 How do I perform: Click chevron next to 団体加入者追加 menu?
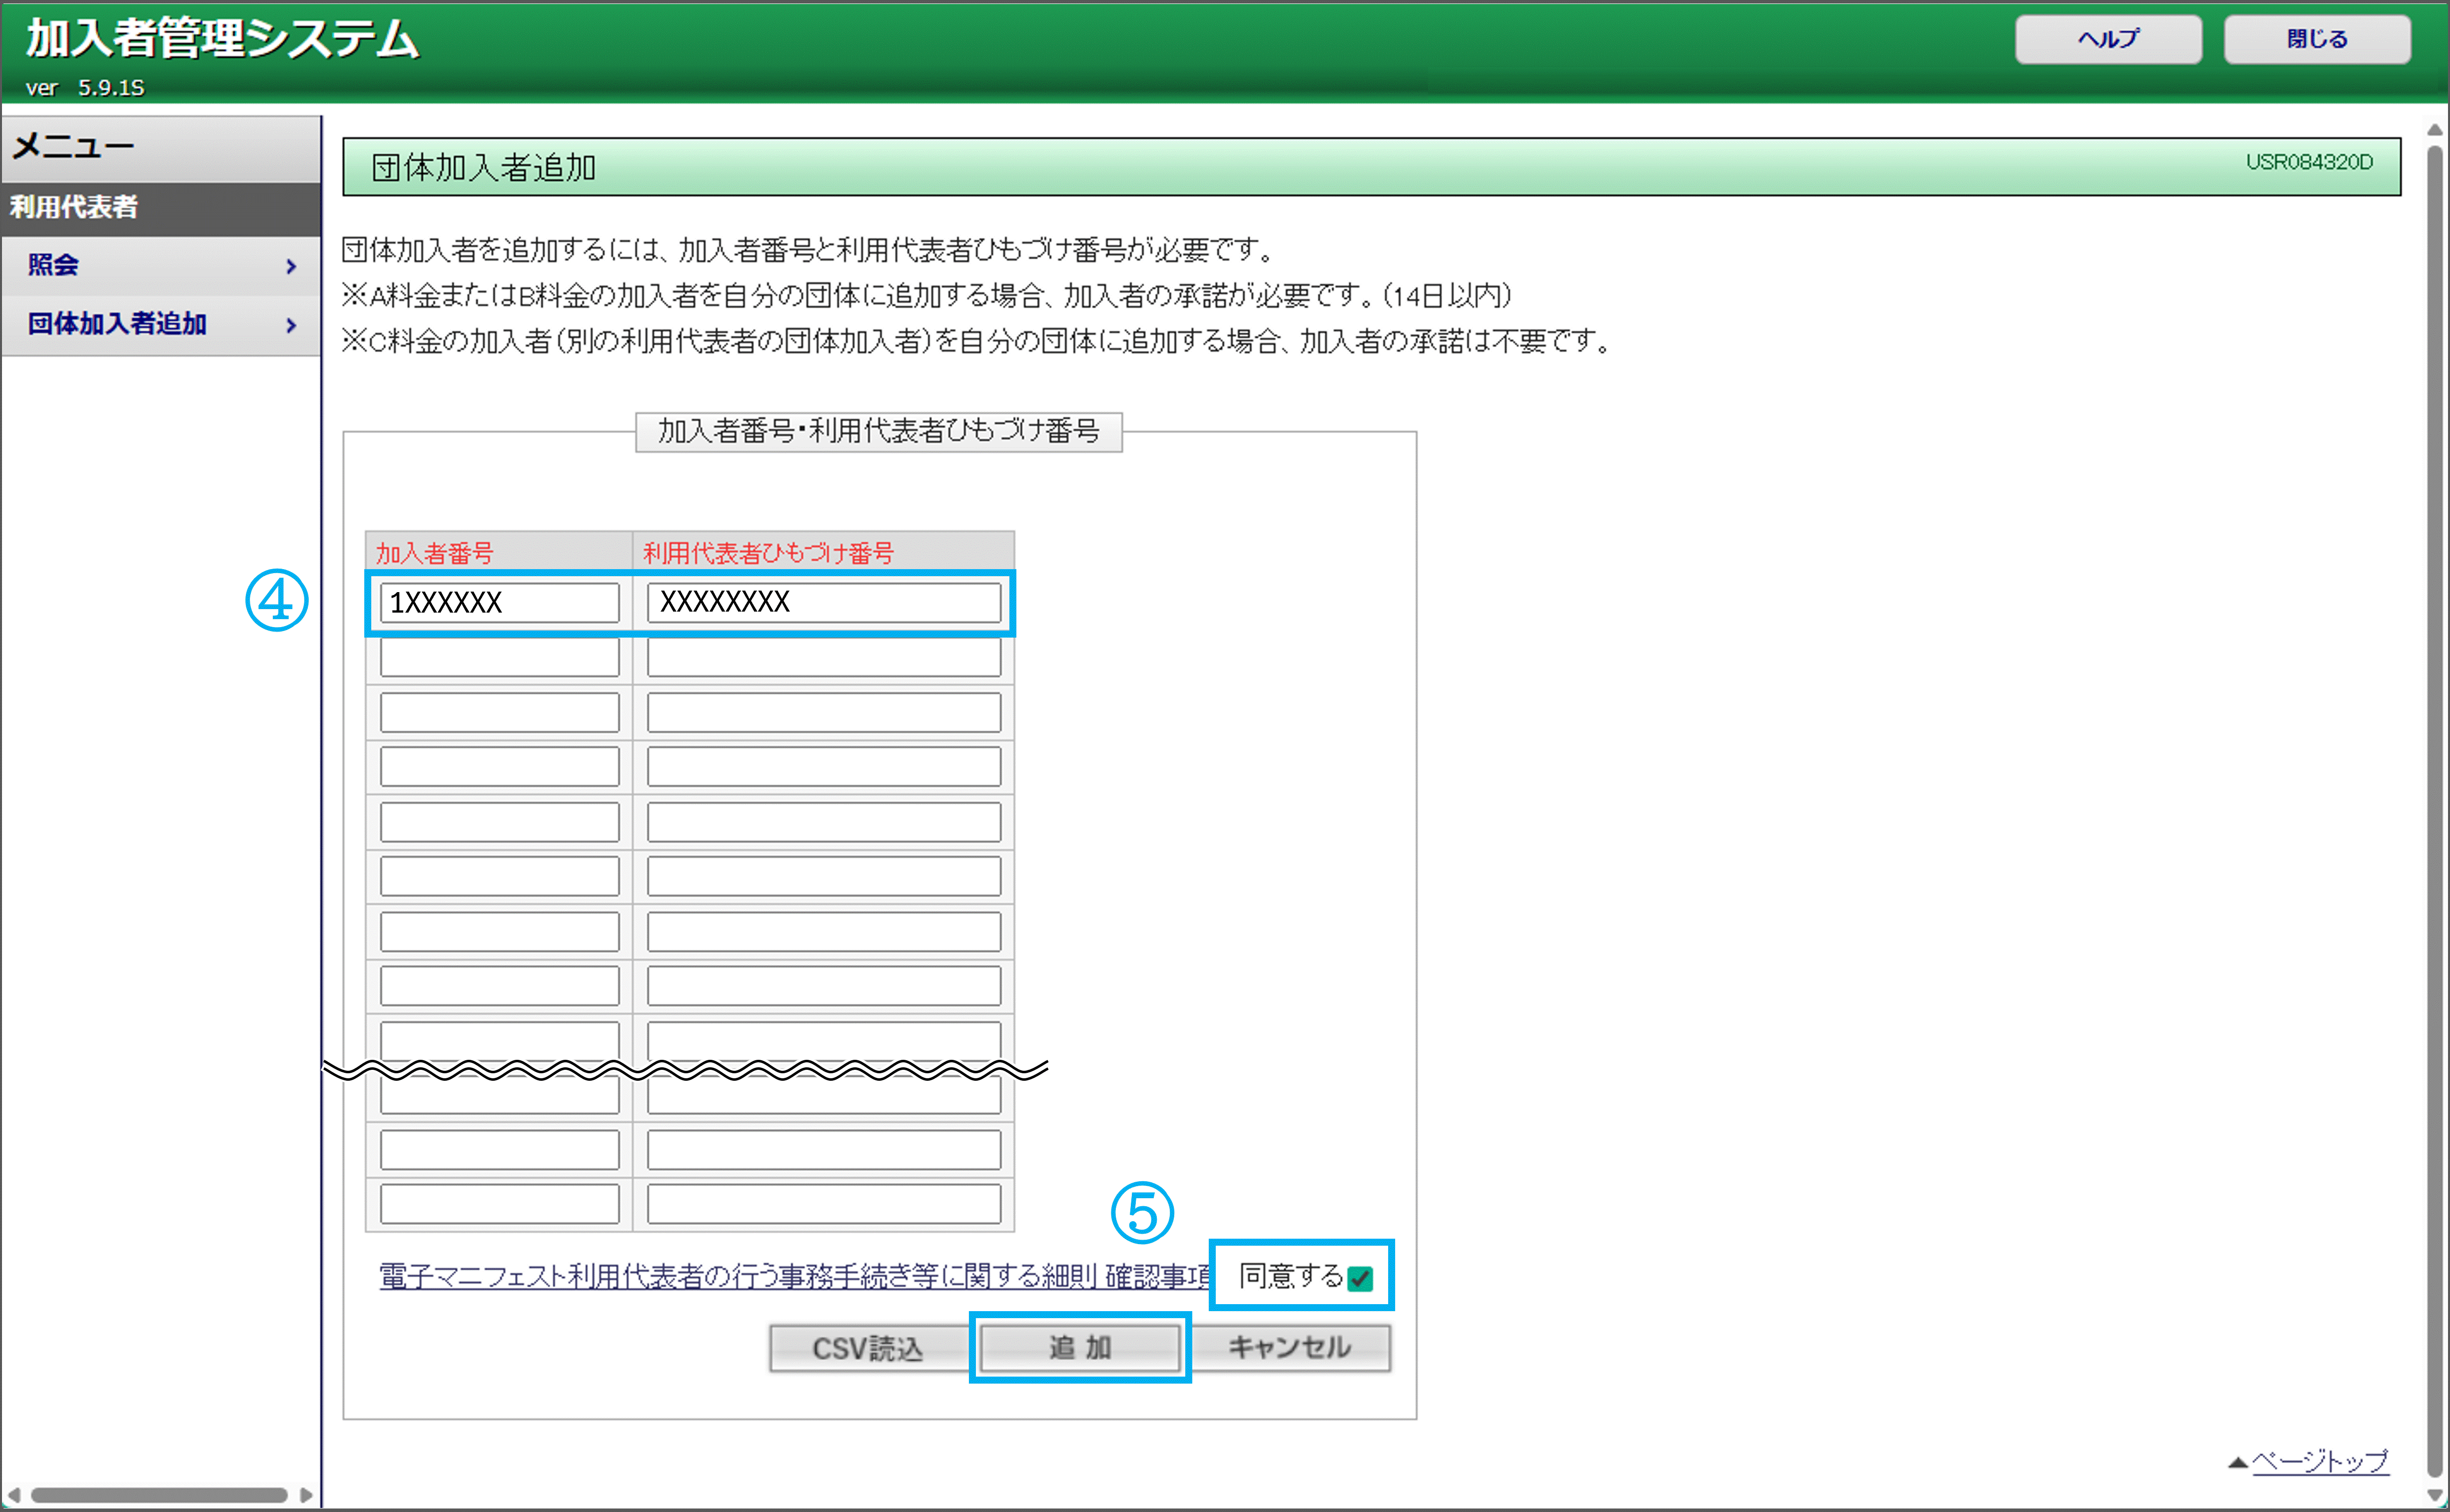coord(291,325)
